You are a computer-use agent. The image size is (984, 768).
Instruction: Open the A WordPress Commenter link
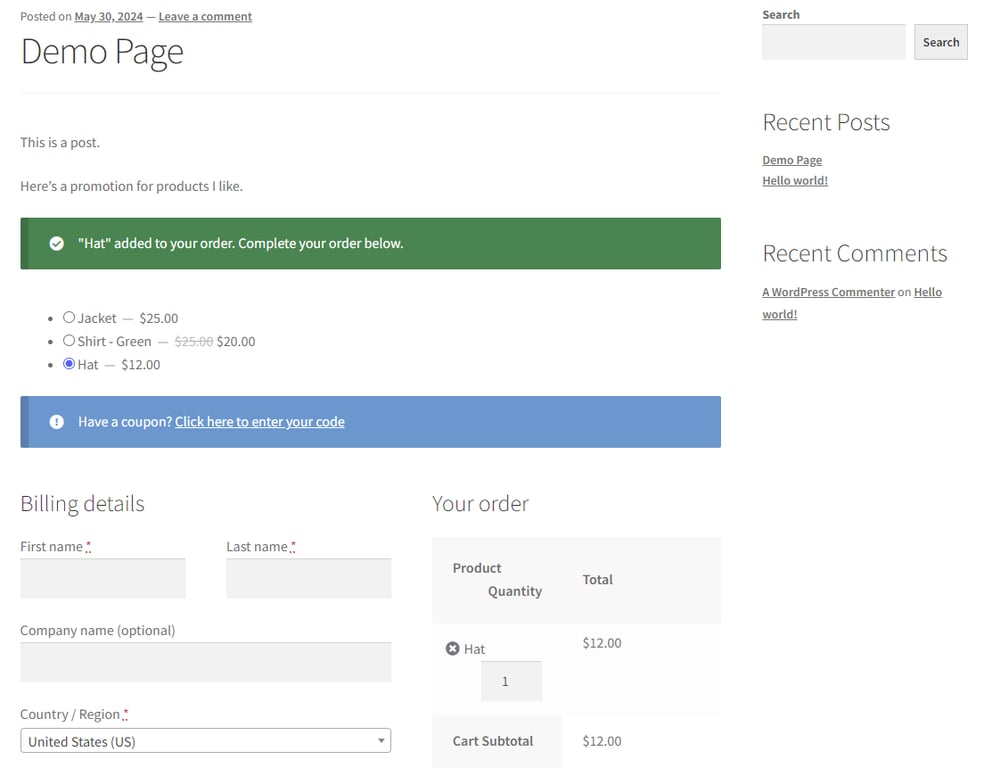(828, 291)
